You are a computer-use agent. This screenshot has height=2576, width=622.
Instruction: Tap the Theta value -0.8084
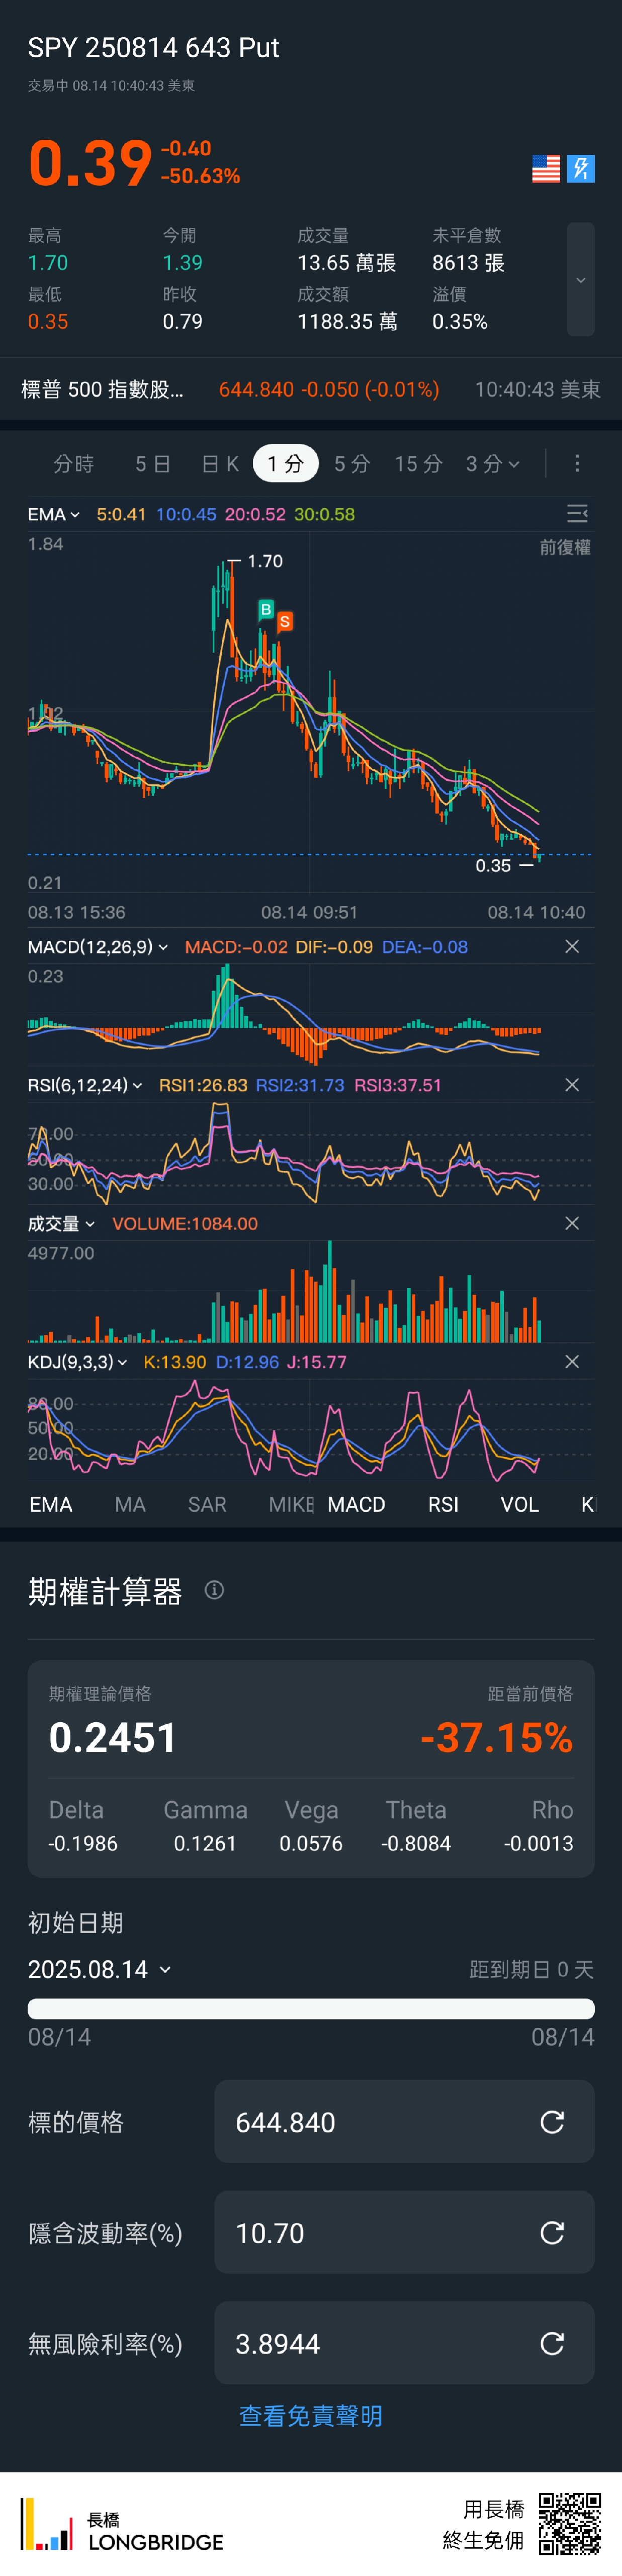(416, 1843)
